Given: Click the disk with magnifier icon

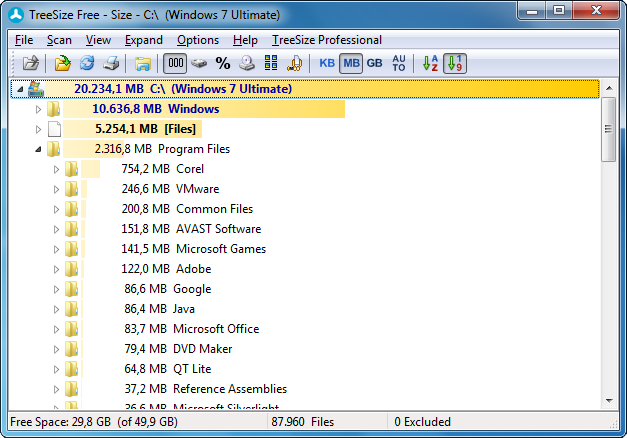Looking at the screenshot, I should tap(247, 63).
